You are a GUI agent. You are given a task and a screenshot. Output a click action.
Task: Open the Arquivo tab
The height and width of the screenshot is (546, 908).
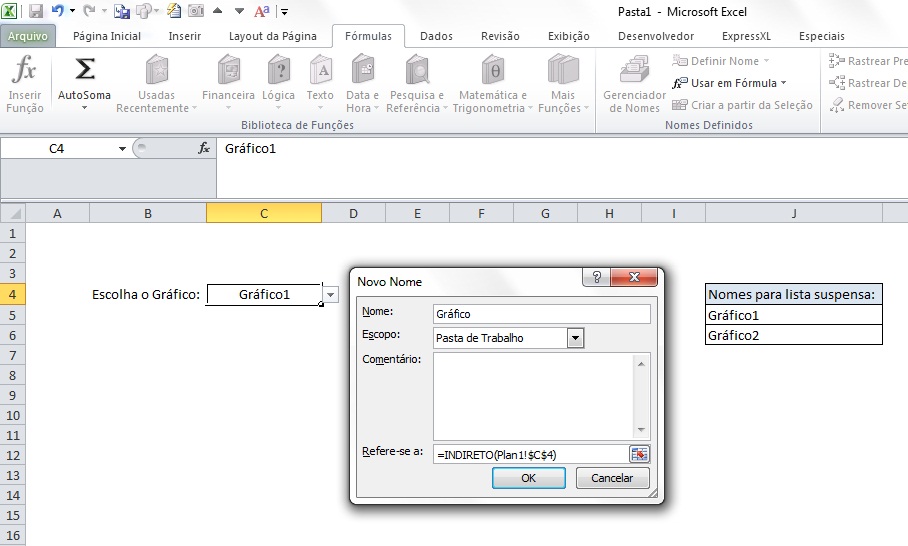[28, 36]
